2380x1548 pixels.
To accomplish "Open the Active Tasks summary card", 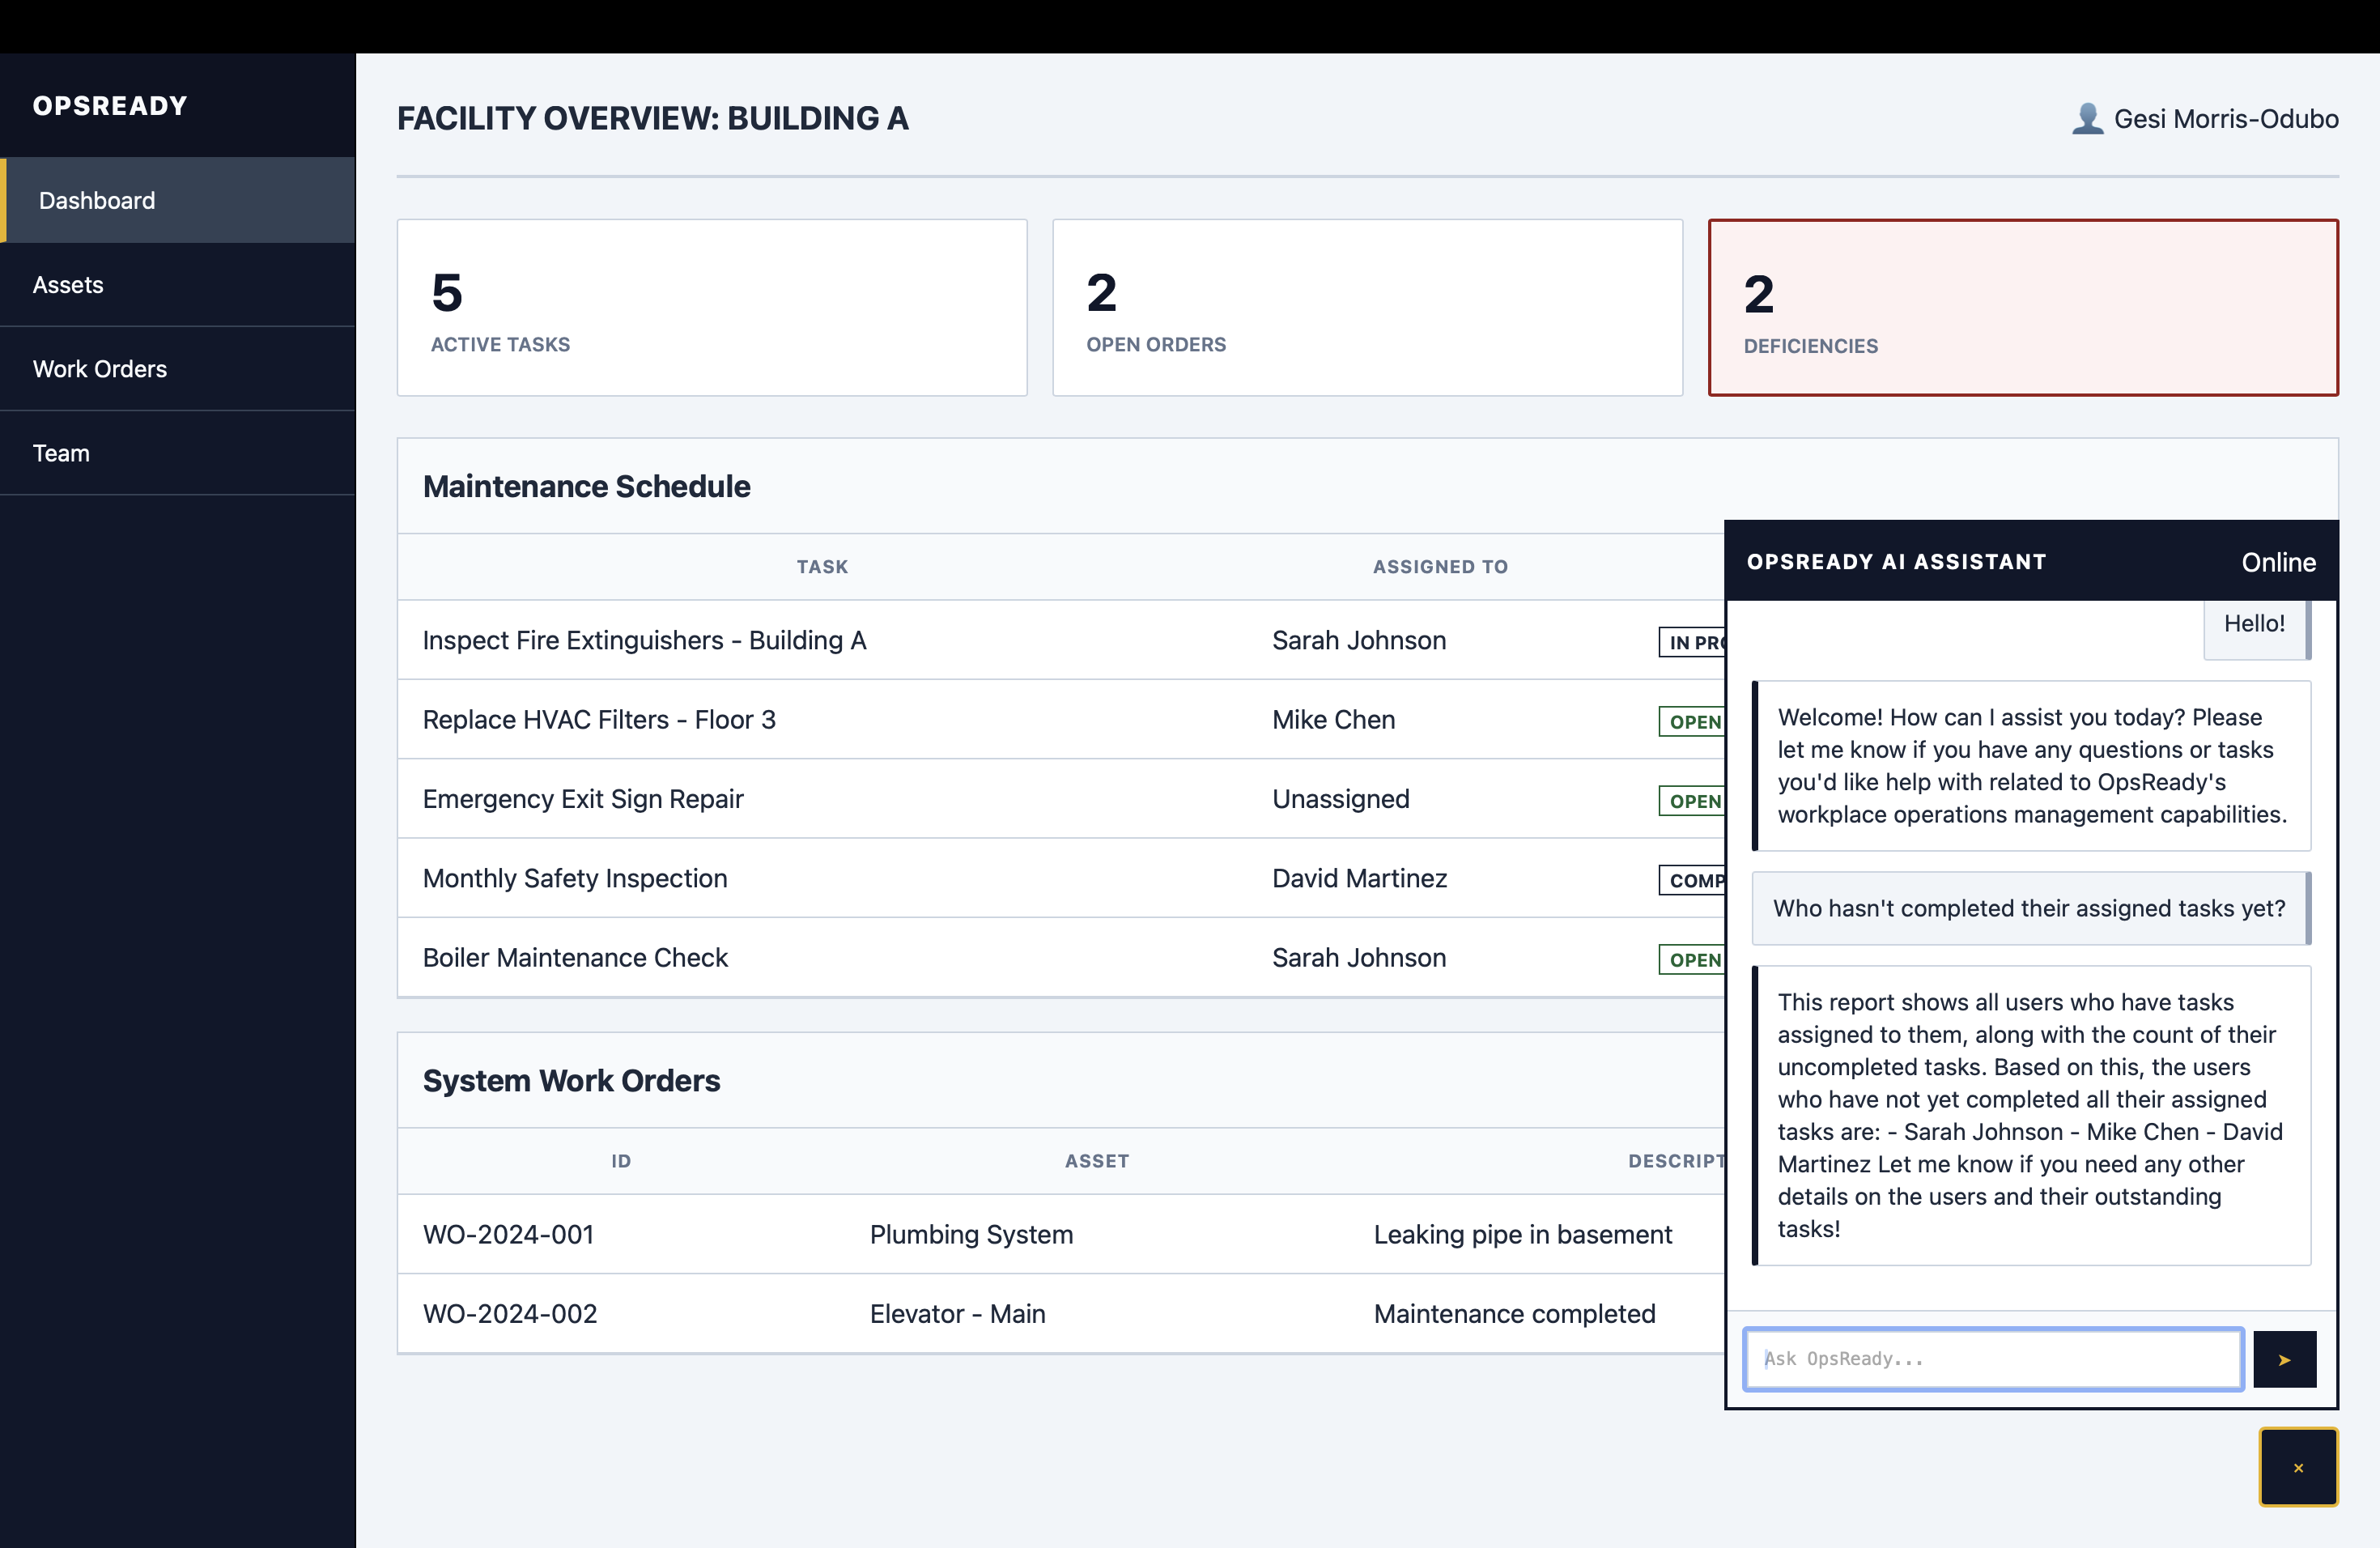I will point(711,307).
